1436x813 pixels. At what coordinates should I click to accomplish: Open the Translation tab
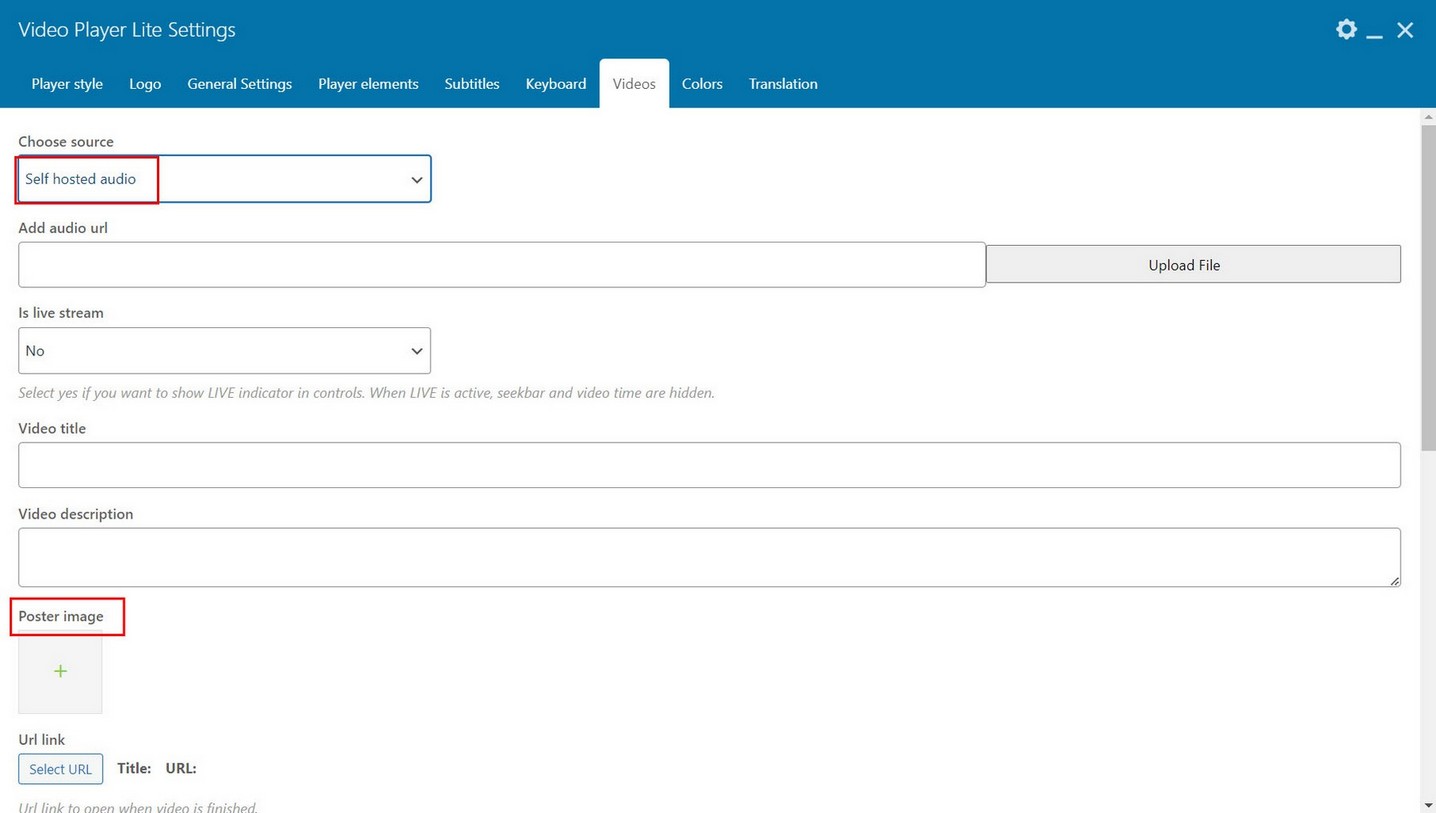click(x=783, y=84)
